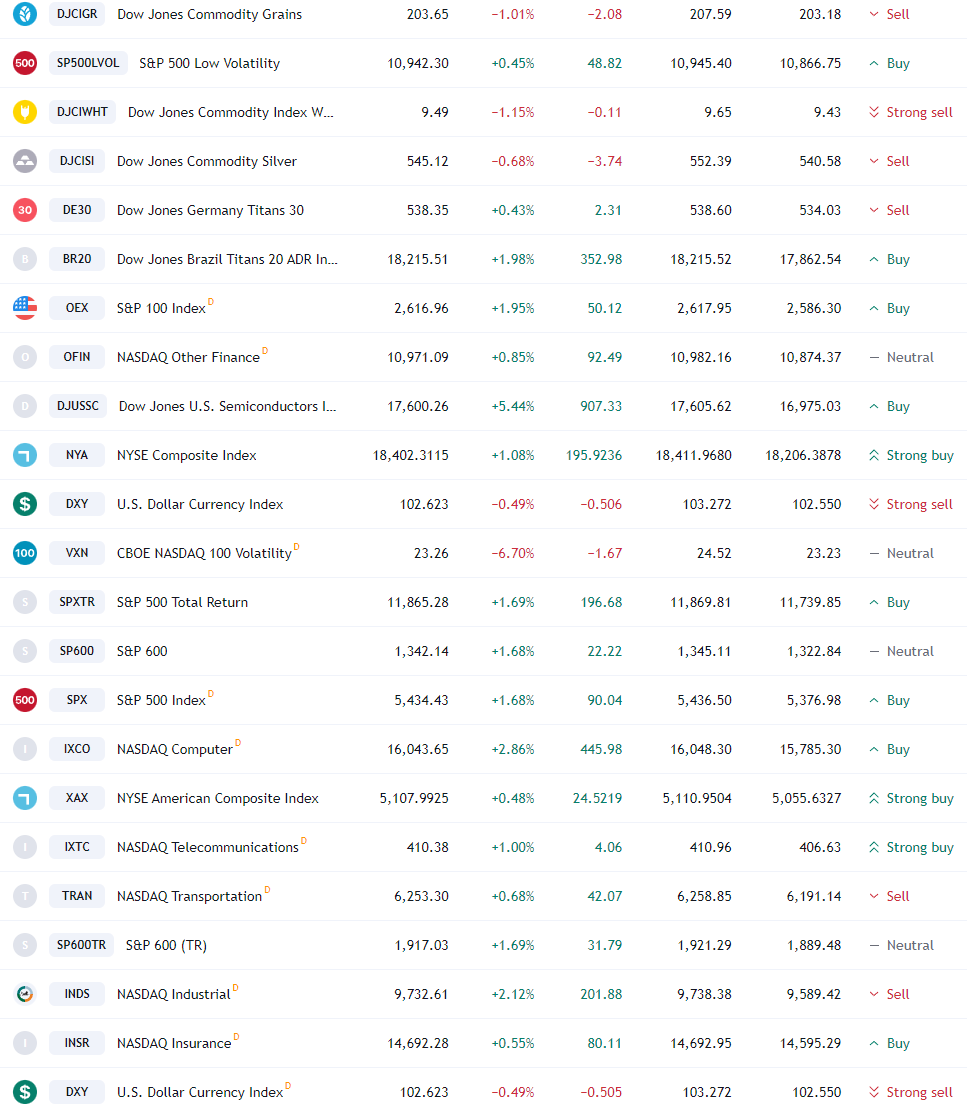Click NYA Strong buy rating

pyautogui.click(x=911, y=455)
